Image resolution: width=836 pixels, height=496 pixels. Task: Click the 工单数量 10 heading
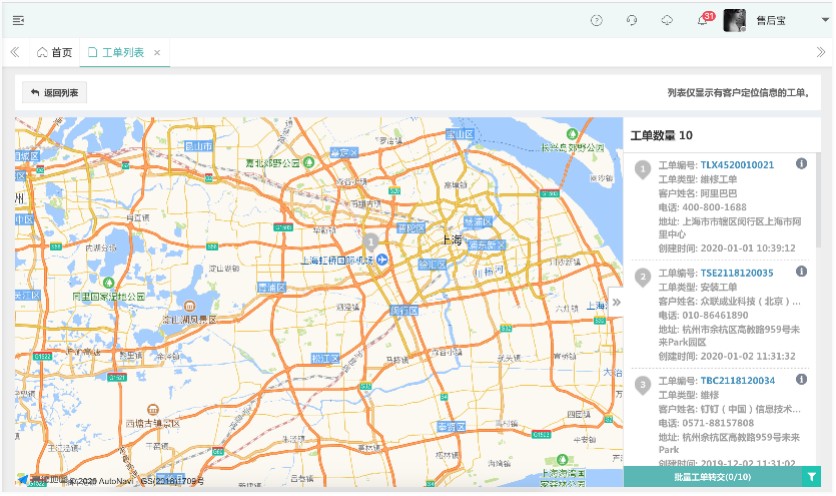coord(661,135)
